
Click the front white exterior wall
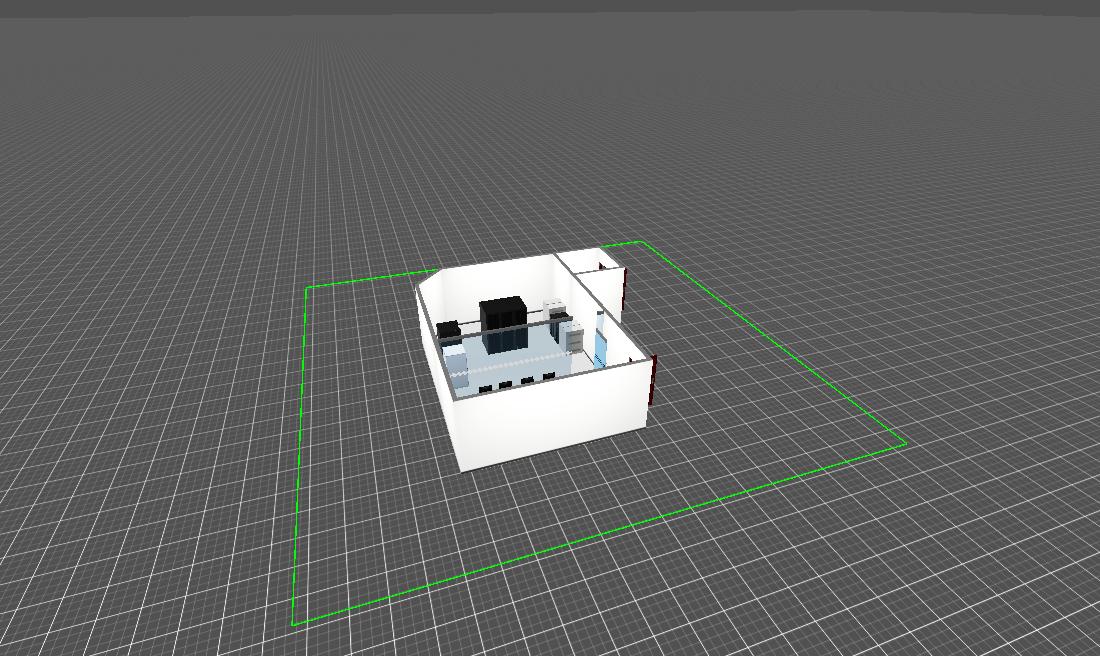550,420
